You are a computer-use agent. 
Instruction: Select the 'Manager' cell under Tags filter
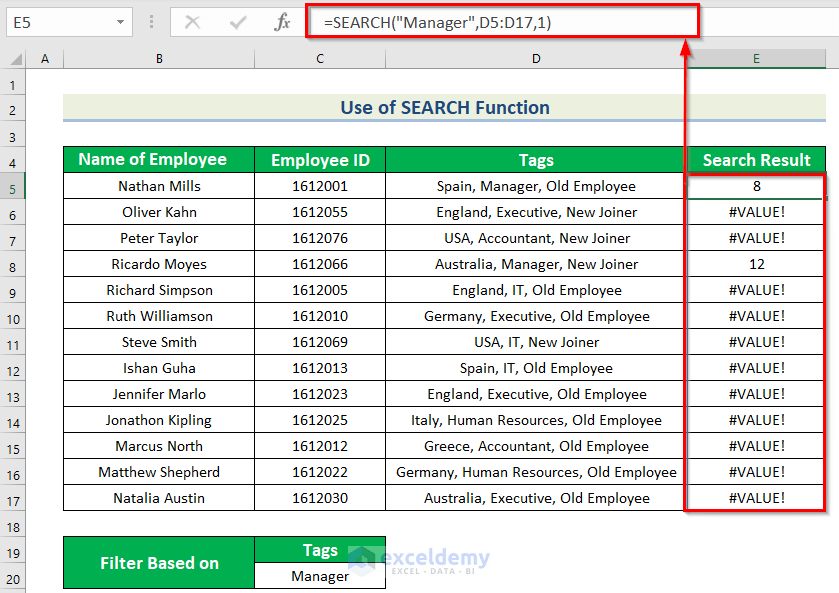(319, 576)
